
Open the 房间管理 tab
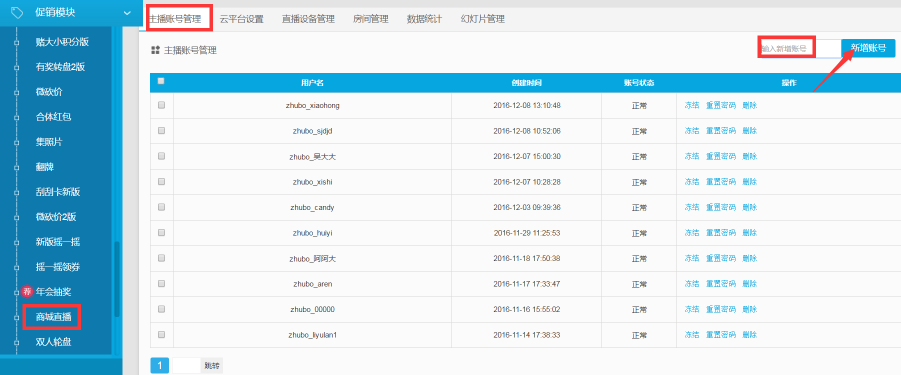click(371, 19)
